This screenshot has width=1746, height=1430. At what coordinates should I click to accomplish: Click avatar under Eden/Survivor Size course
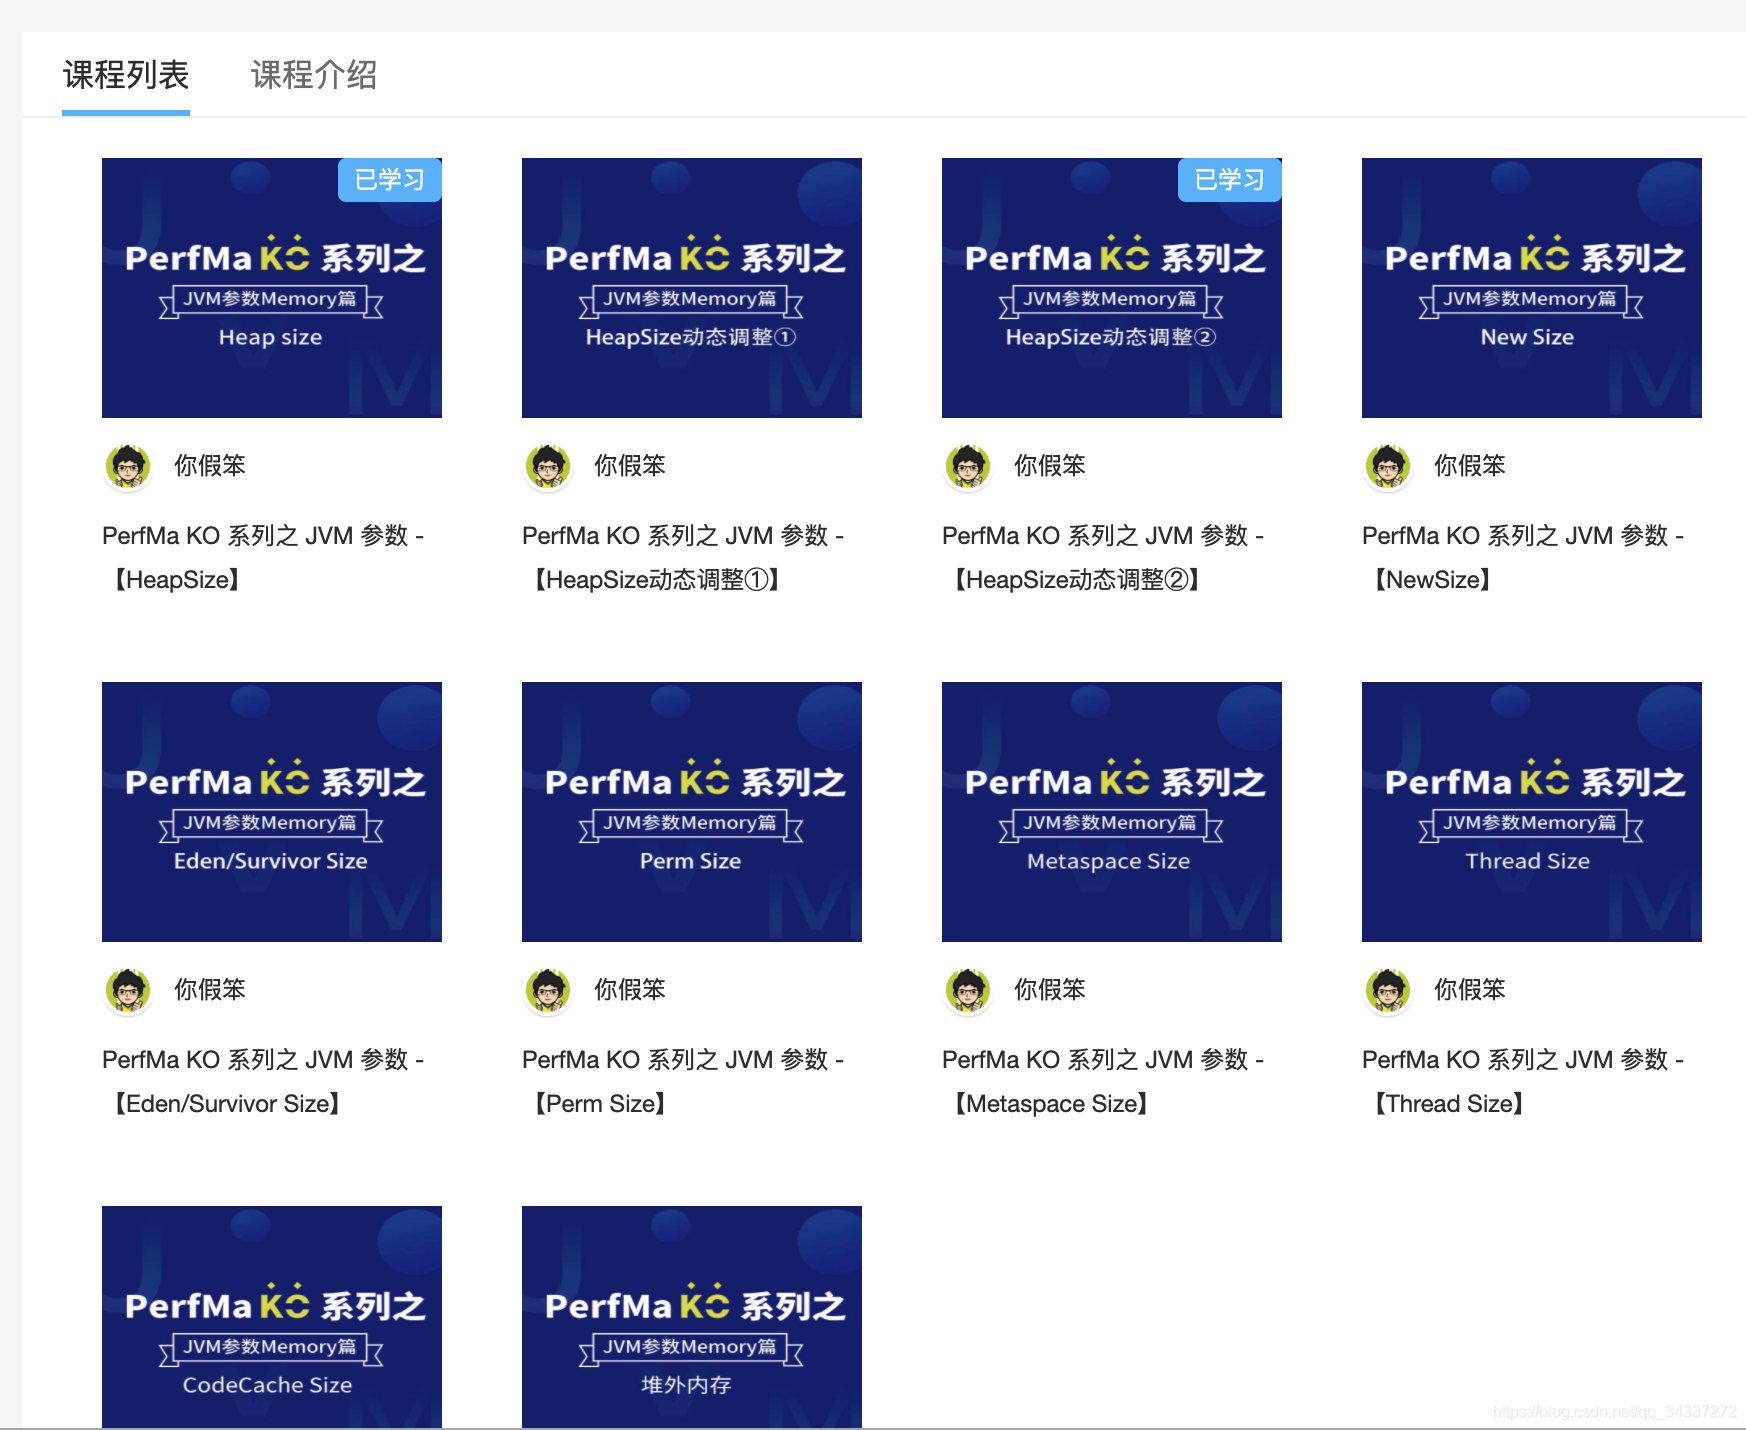tap(126, 990)
